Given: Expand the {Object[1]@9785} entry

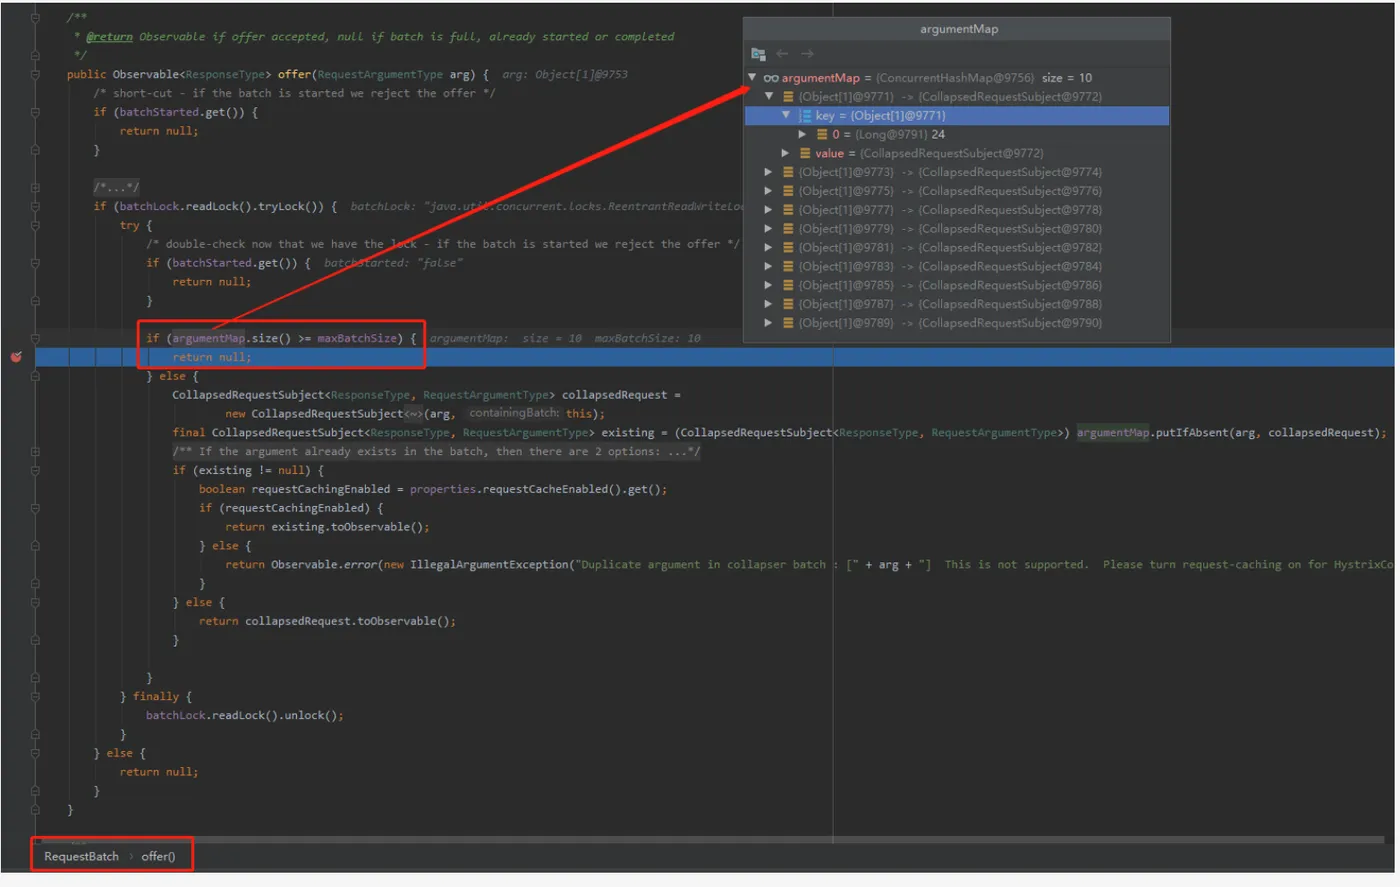Looking at the screenshot, I should [x=768, y=285].
